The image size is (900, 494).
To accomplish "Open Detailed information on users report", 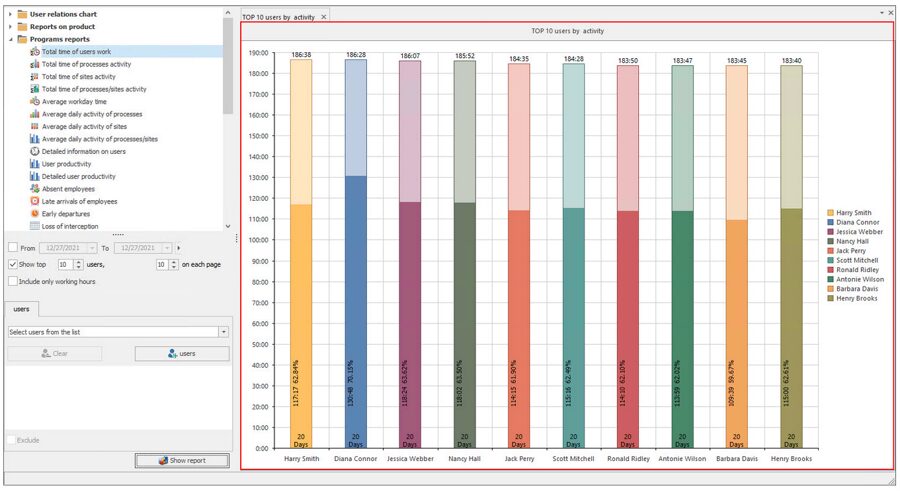I will click(x=83, y=151).
